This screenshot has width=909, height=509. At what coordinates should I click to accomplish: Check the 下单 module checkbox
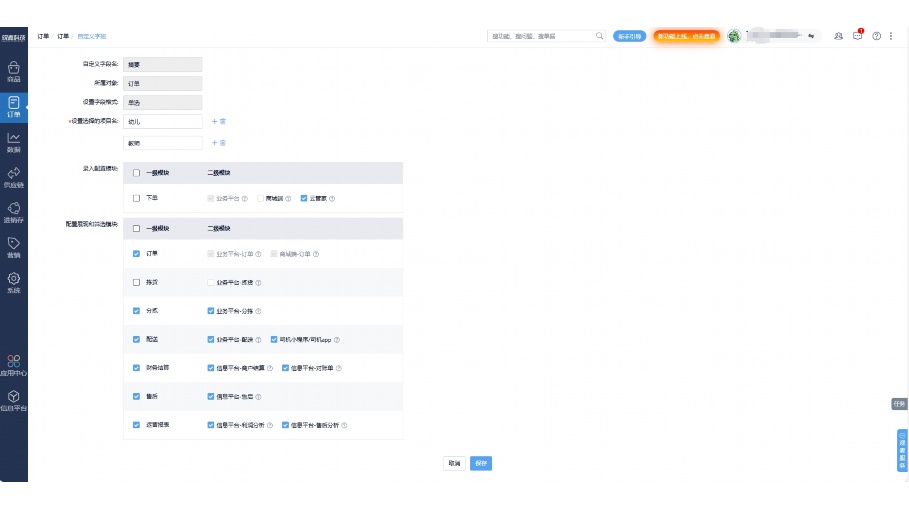[136, 198]
